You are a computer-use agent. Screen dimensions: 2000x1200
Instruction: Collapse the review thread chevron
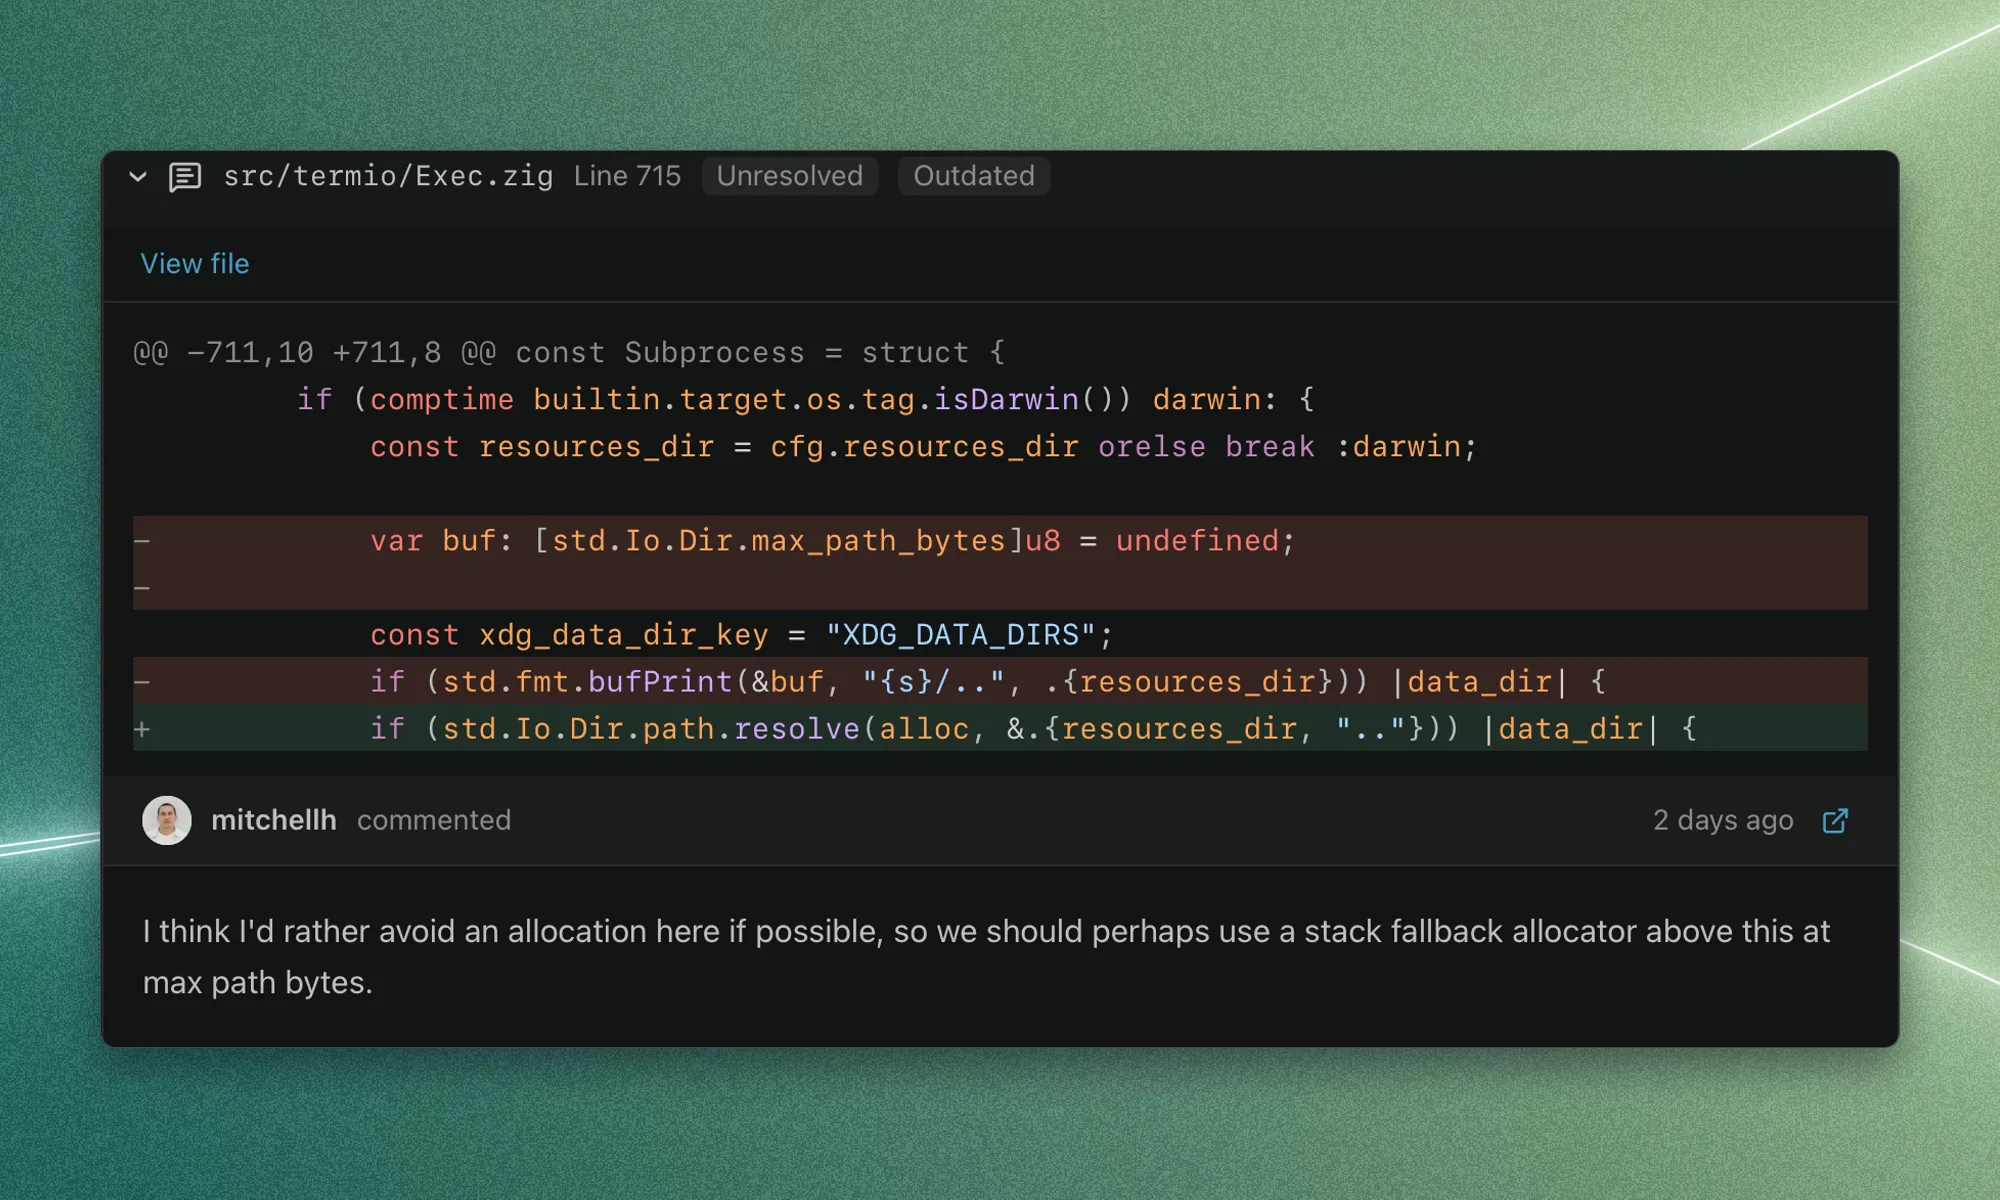[x=138, y=177]
